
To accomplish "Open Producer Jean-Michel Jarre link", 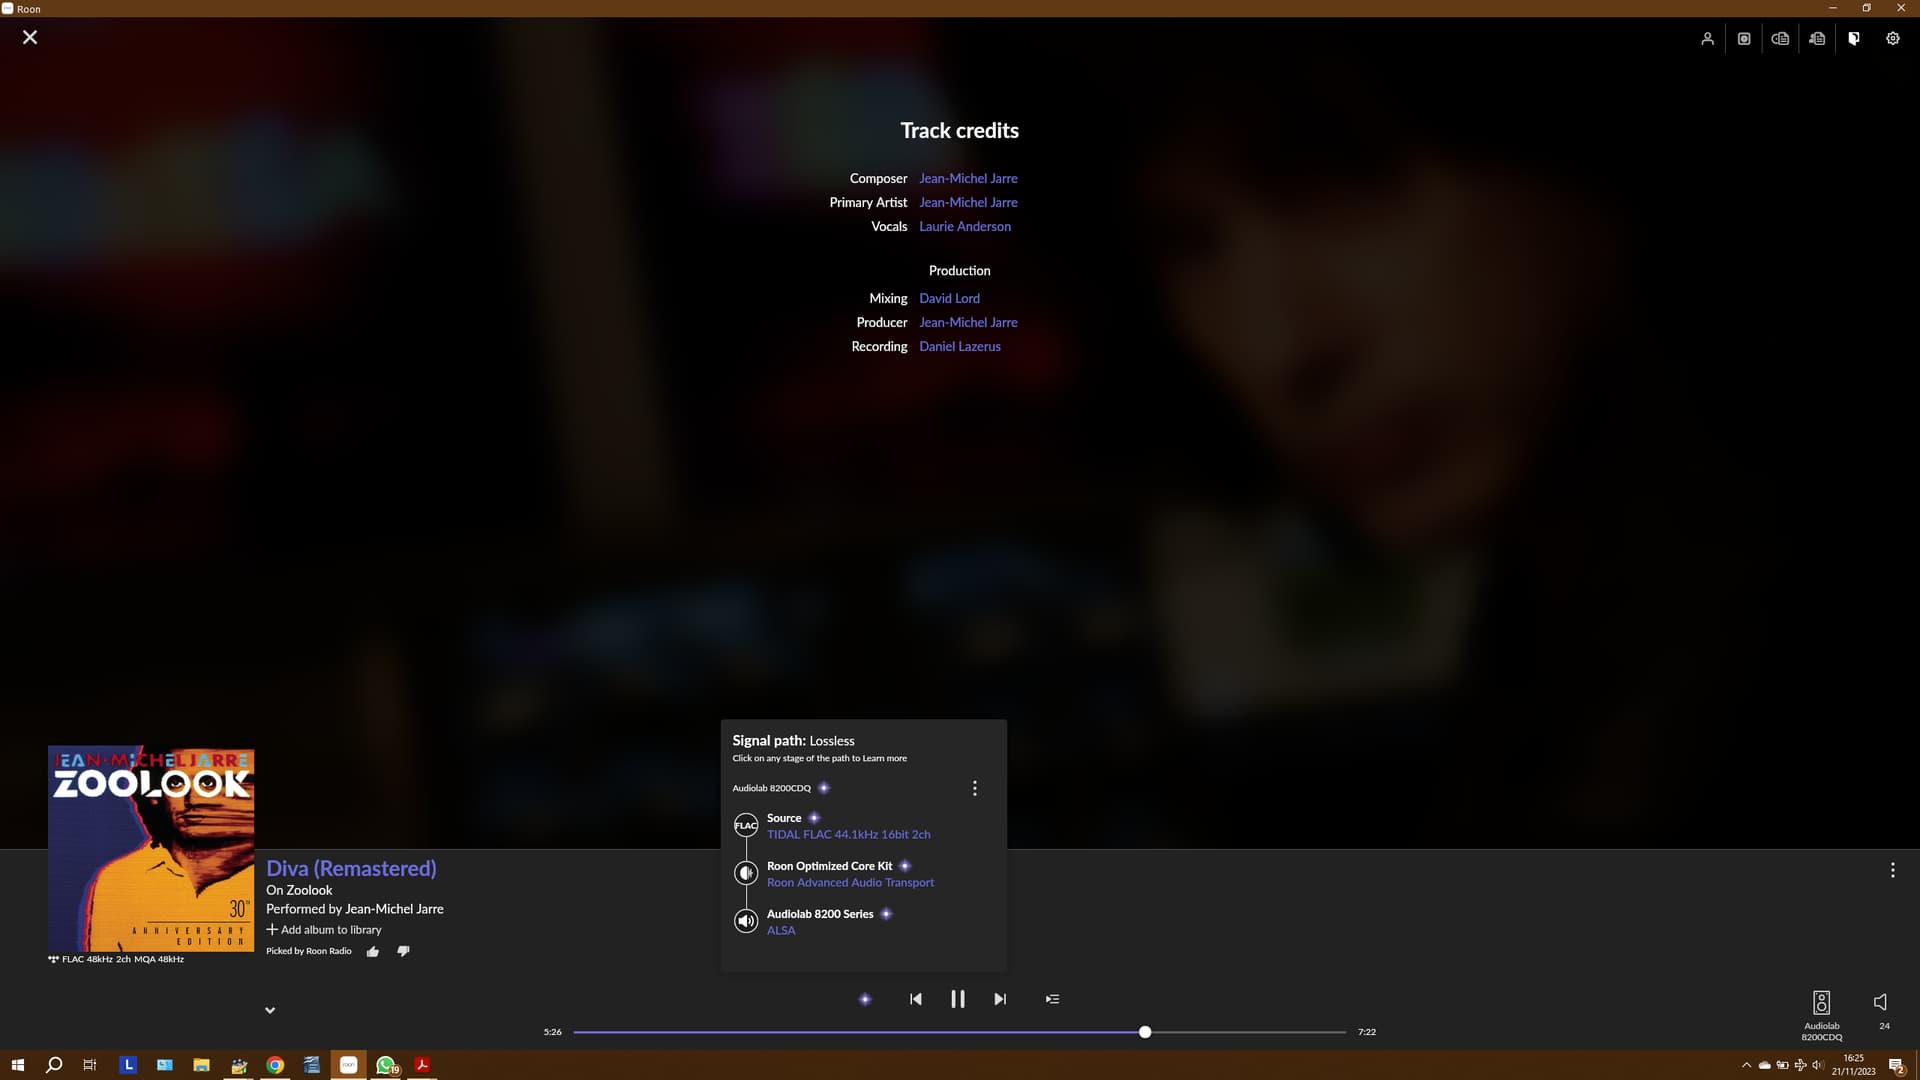I will pos(968,322).
